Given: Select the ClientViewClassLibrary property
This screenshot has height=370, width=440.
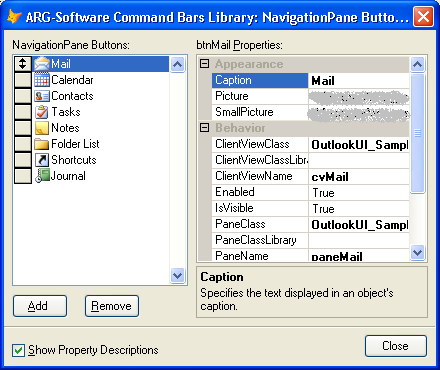Looking at the screenshot, I should point(260,160).
